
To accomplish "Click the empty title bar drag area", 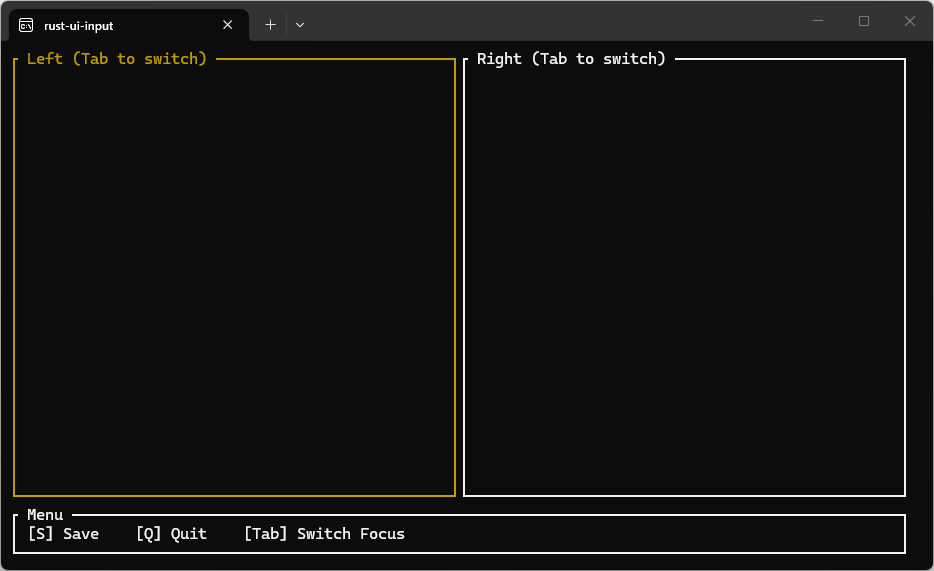I will (x=550, y=21).
